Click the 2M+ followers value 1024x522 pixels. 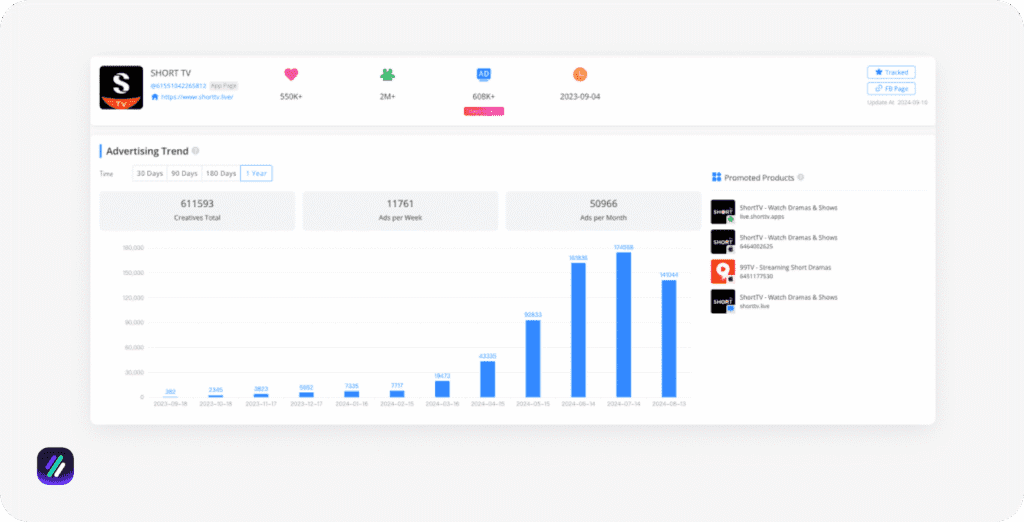click(x=387, y=97)
